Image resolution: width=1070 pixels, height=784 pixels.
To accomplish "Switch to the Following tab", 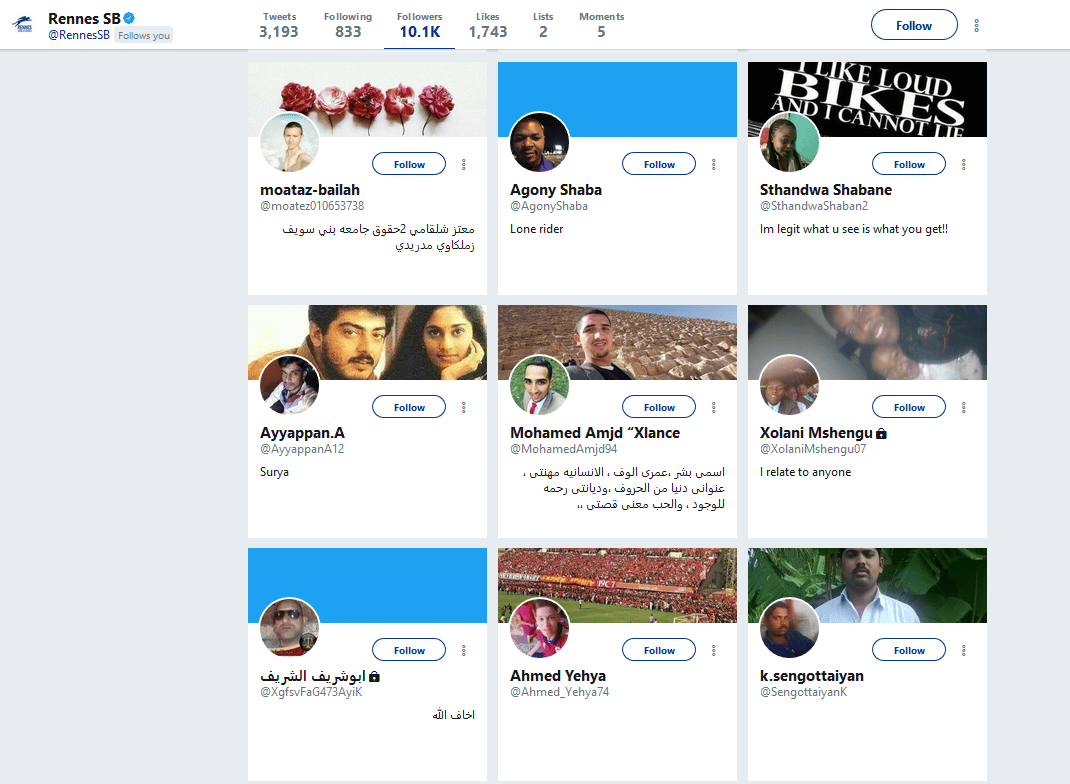I will [x=348, y=25].
